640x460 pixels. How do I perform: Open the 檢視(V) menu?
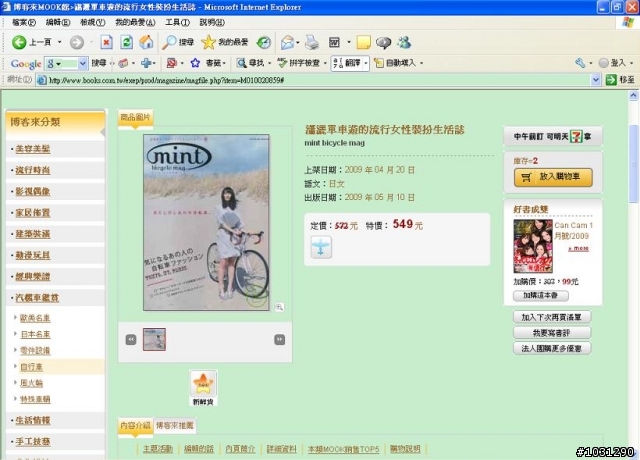93,22
